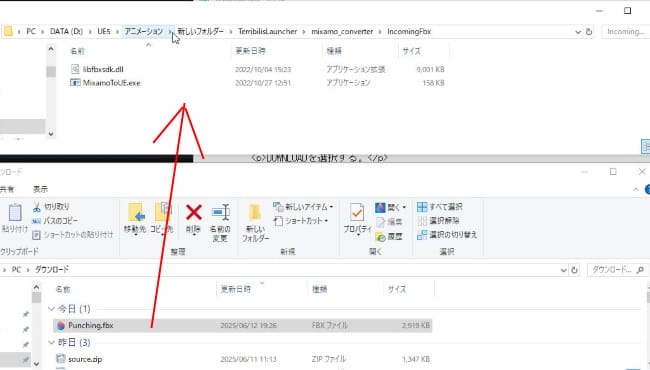This screenshot has height=370, width=650.
Task: Click Deselect all in ribbon
Action: click(x=439, y=220)
